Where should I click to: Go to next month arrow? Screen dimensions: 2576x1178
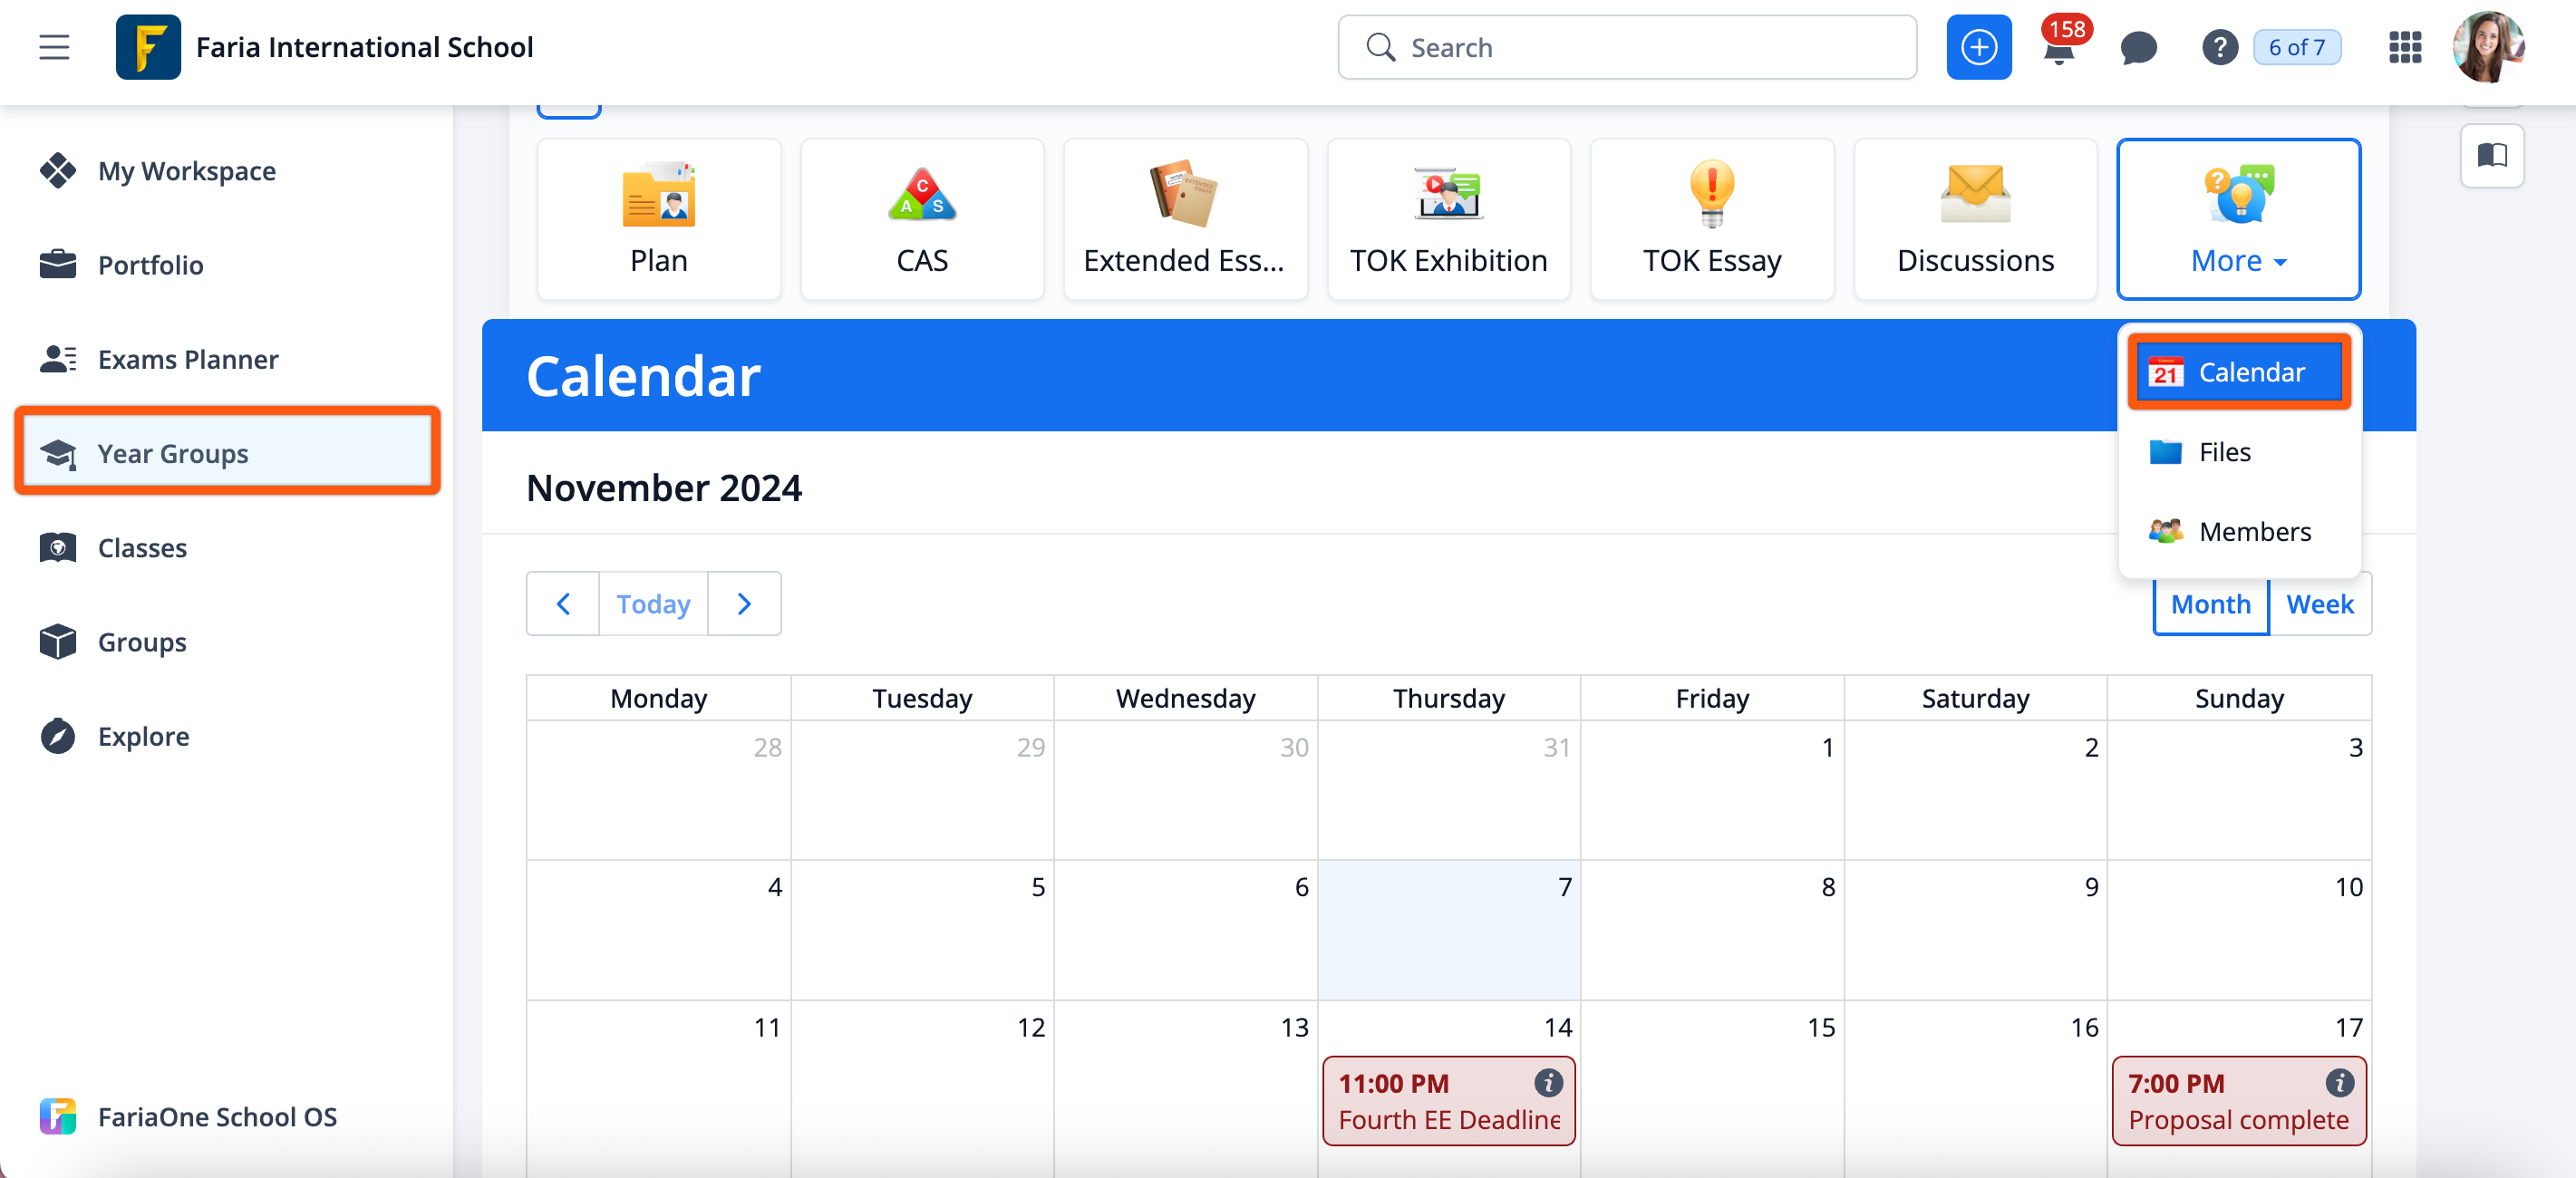click(744, 604)
